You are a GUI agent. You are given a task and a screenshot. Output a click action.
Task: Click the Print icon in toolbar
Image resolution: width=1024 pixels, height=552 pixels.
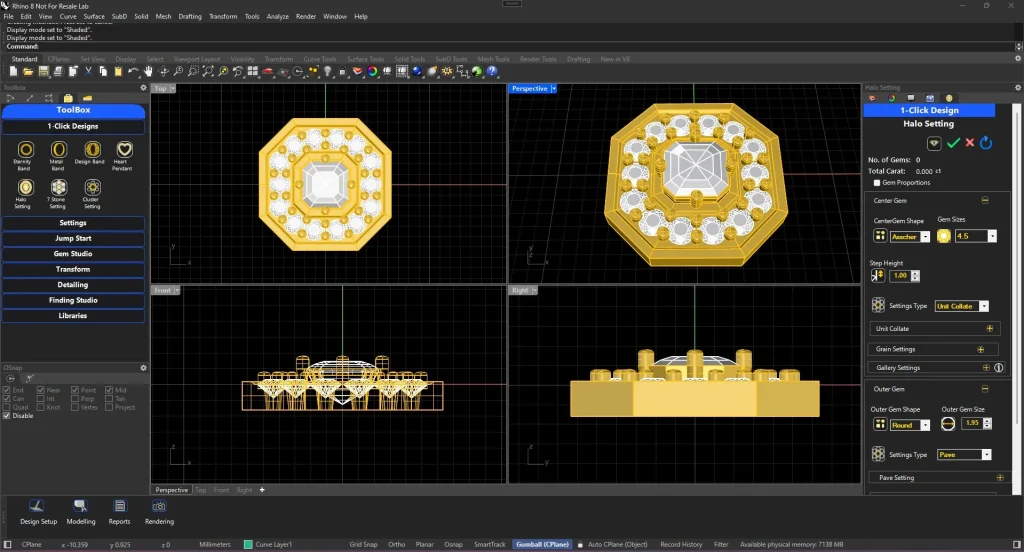tap(58, 71)
